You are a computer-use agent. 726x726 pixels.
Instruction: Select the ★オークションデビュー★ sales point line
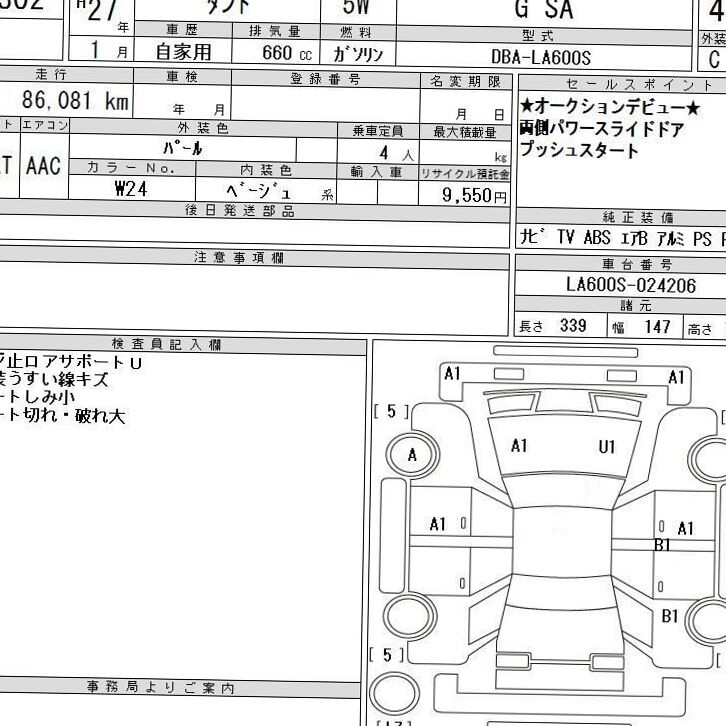click(609, 107)
